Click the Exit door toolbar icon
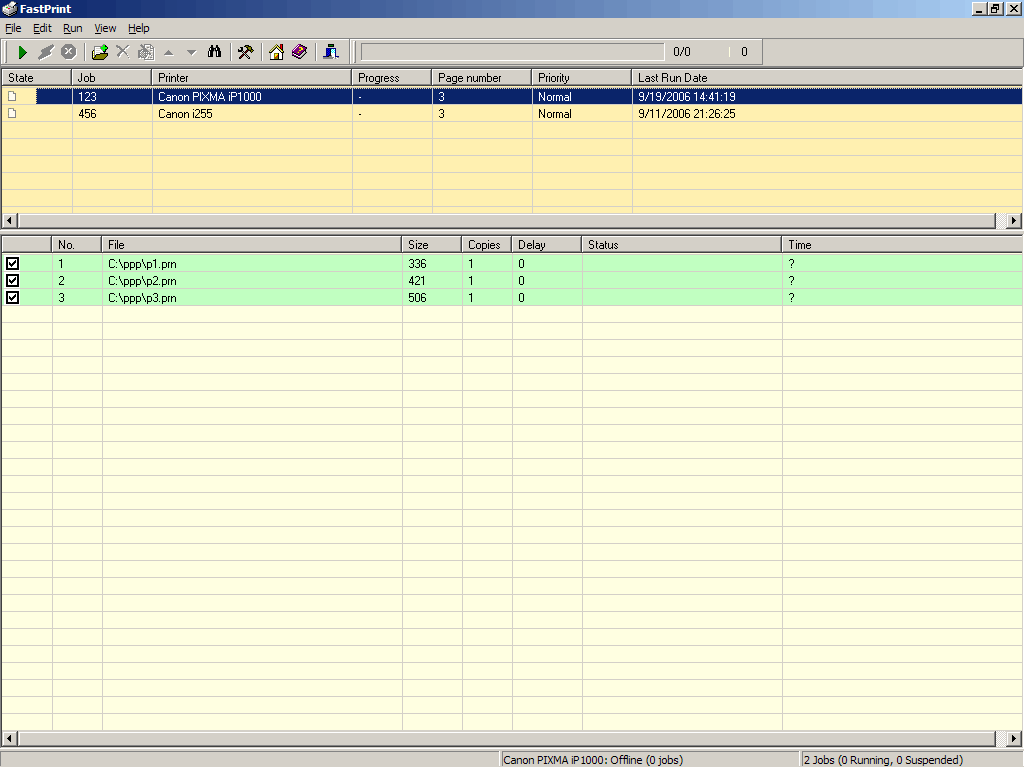The image size is (1024, 768). click(330, 51)
